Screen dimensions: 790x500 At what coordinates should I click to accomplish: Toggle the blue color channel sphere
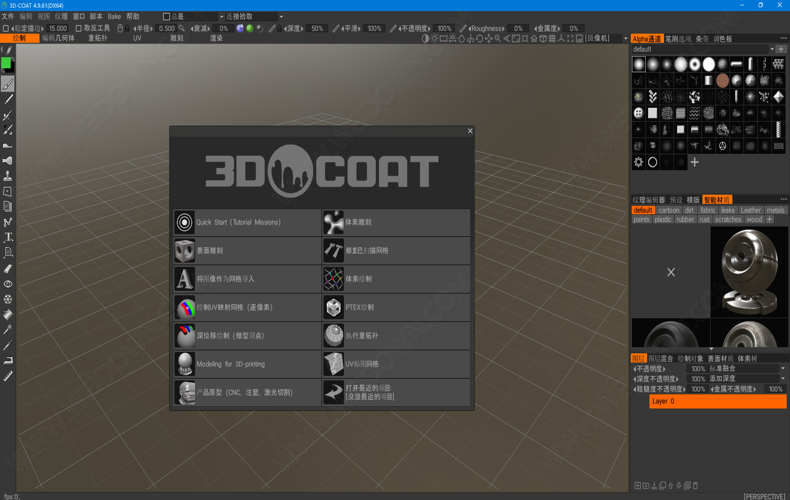[240, 28]
